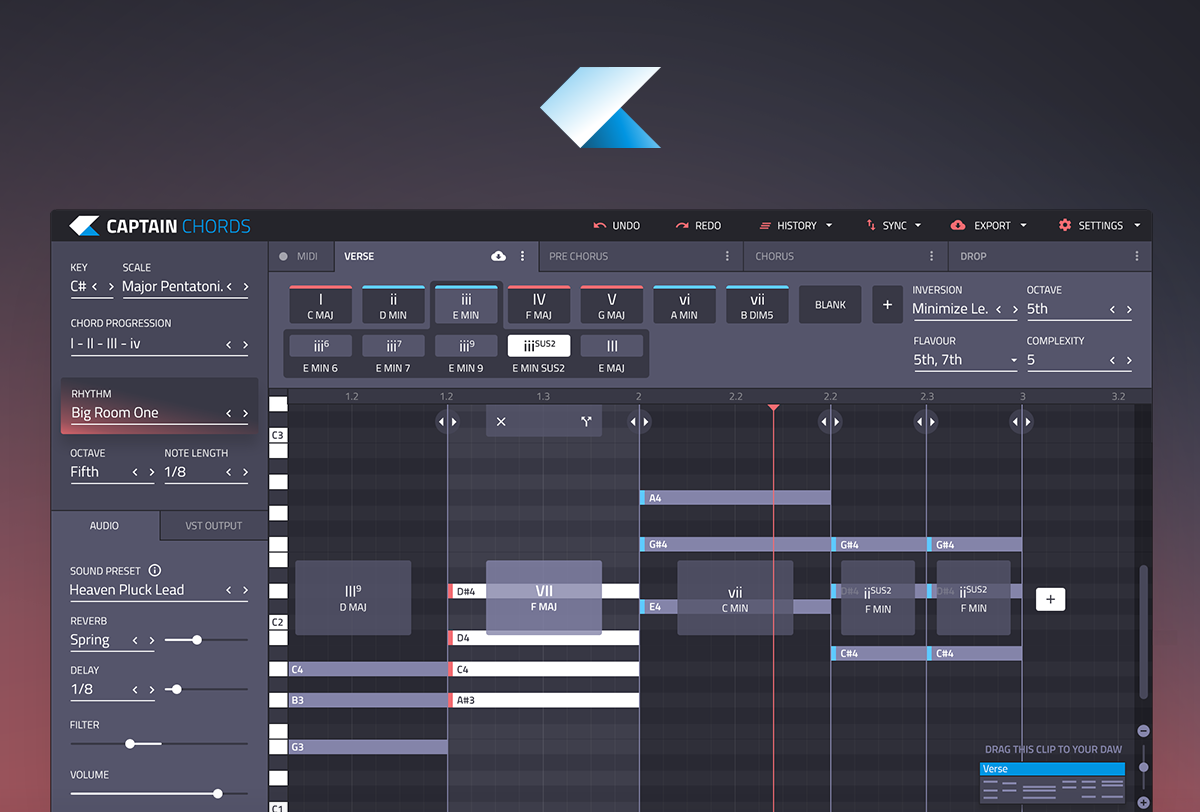
Task: Toggle the MIDI indicator dot
Action: coord(284,257)
